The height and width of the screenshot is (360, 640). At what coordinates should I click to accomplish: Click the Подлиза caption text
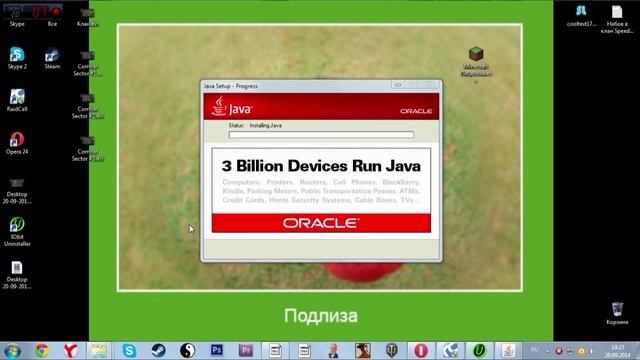(x=321, y=316)
